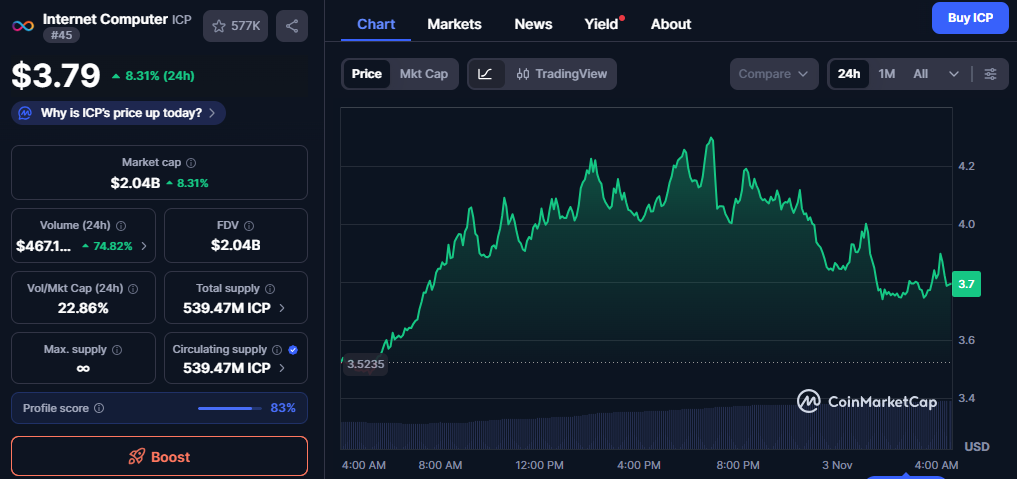Click the Profile score progress bar
This screenshot has width=1017, height=479.
(x=227, y=408)
